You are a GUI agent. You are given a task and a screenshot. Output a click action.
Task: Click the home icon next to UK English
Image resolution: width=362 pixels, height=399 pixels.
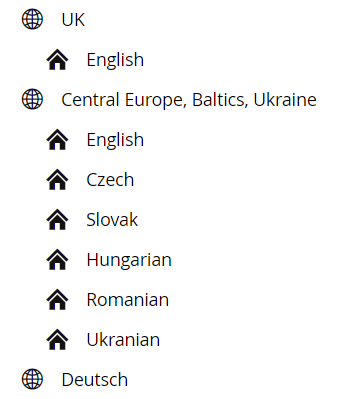57,59
